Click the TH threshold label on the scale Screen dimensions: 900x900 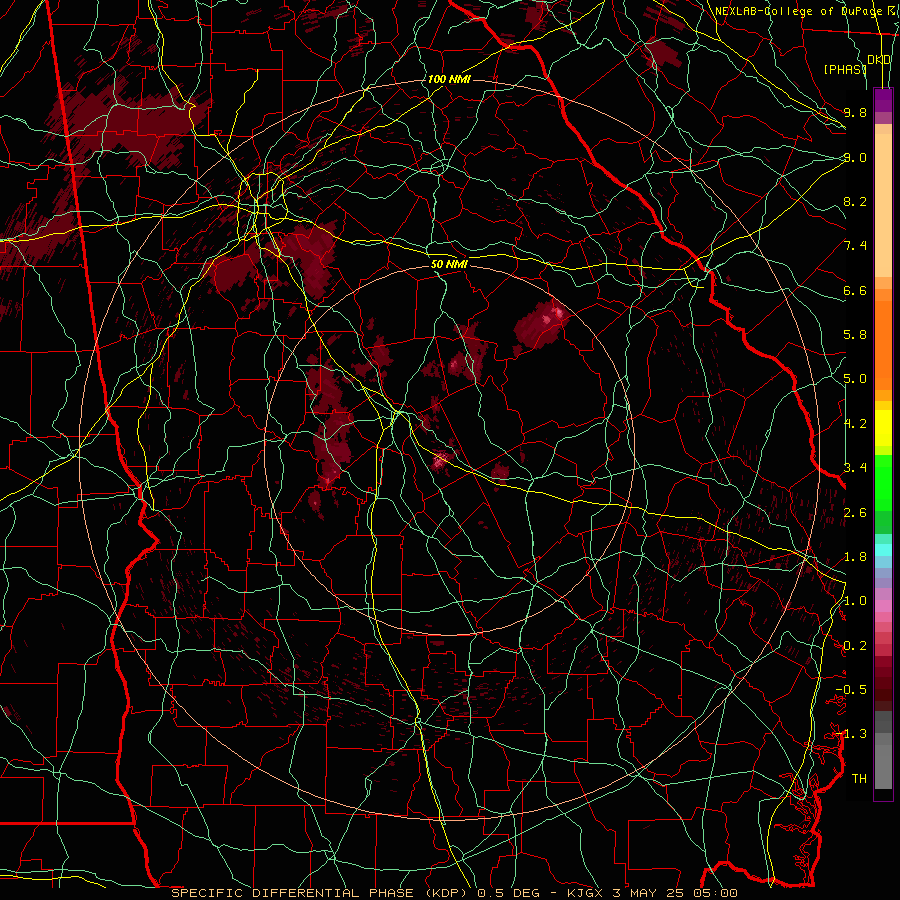859,779
